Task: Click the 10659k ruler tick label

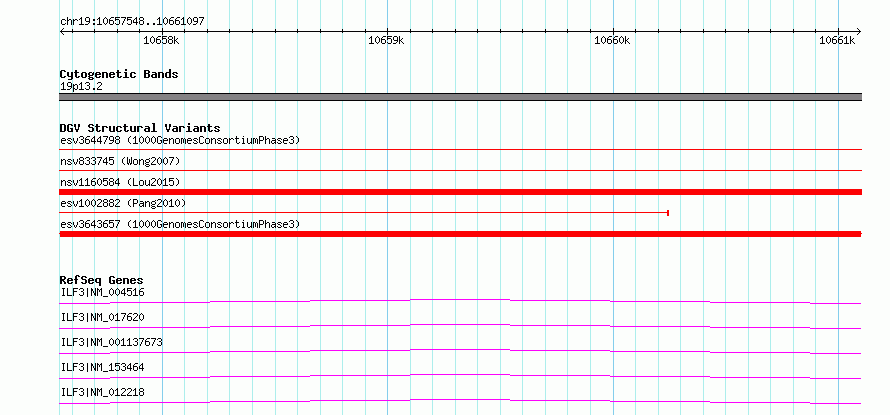Action: point(387,40)
